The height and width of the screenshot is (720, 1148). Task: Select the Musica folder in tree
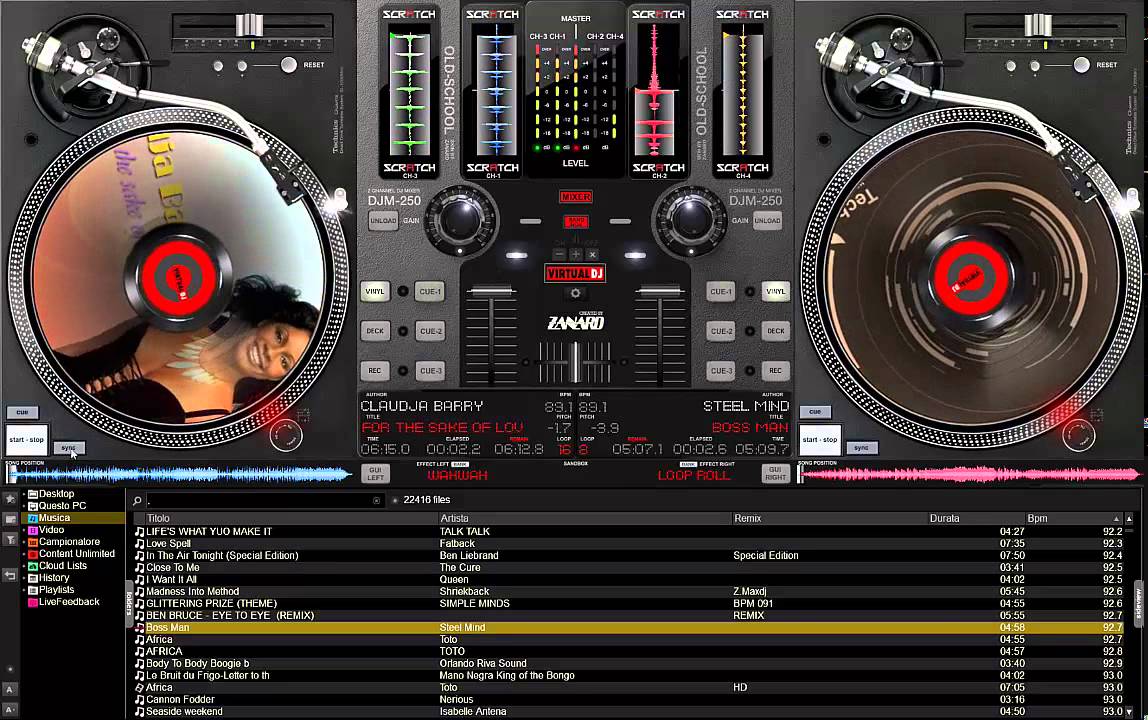point(72,518)
